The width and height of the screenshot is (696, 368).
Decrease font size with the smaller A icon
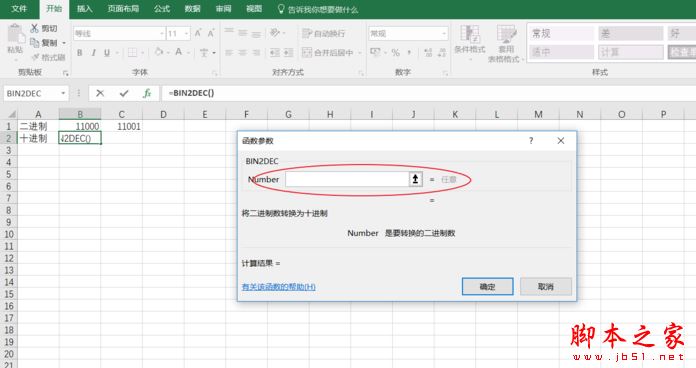[x=211, y=33]
